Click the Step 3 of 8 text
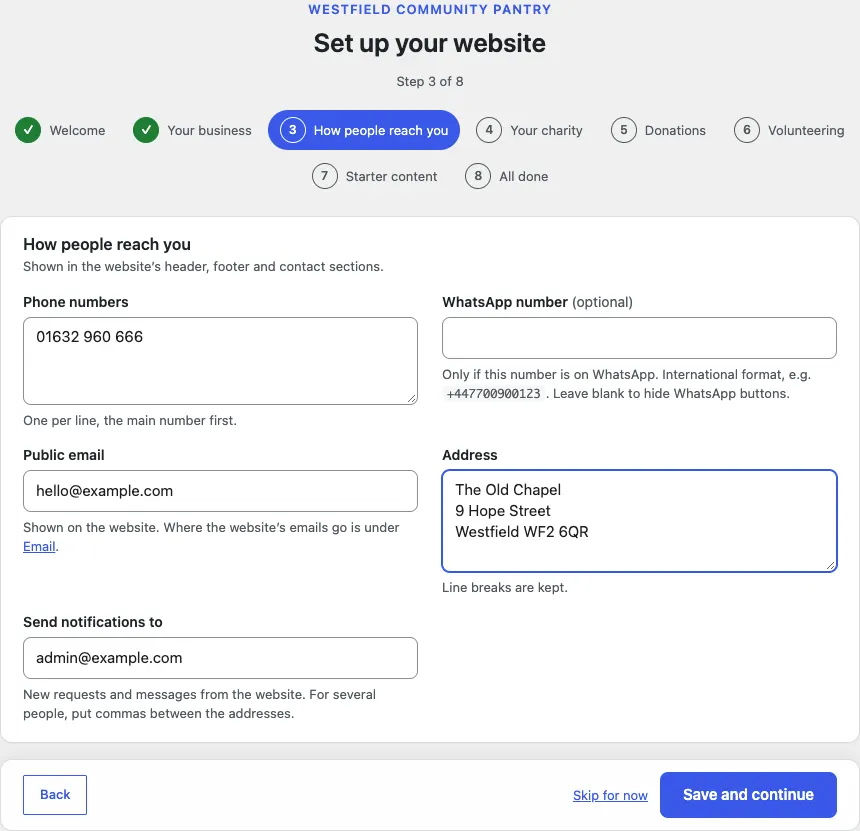860x831 pixels. click(x=429, y=81)
